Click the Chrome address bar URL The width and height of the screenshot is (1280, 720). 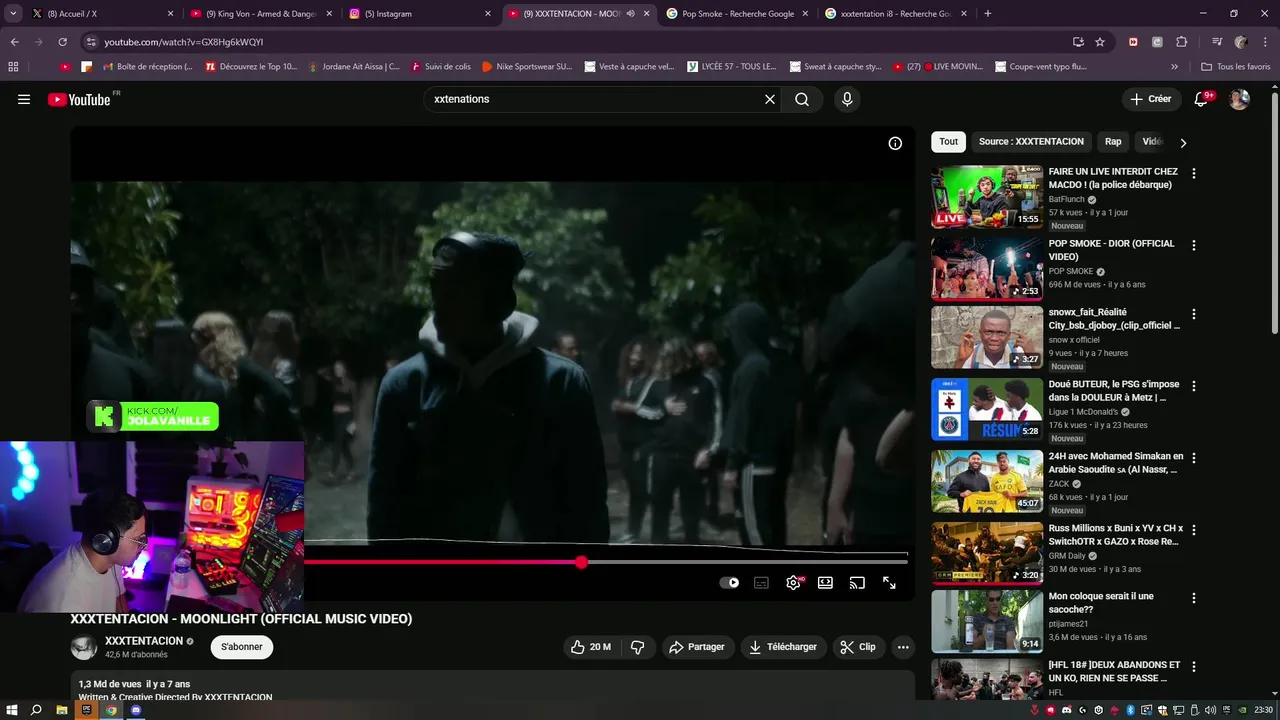click(x=184, y=42)
